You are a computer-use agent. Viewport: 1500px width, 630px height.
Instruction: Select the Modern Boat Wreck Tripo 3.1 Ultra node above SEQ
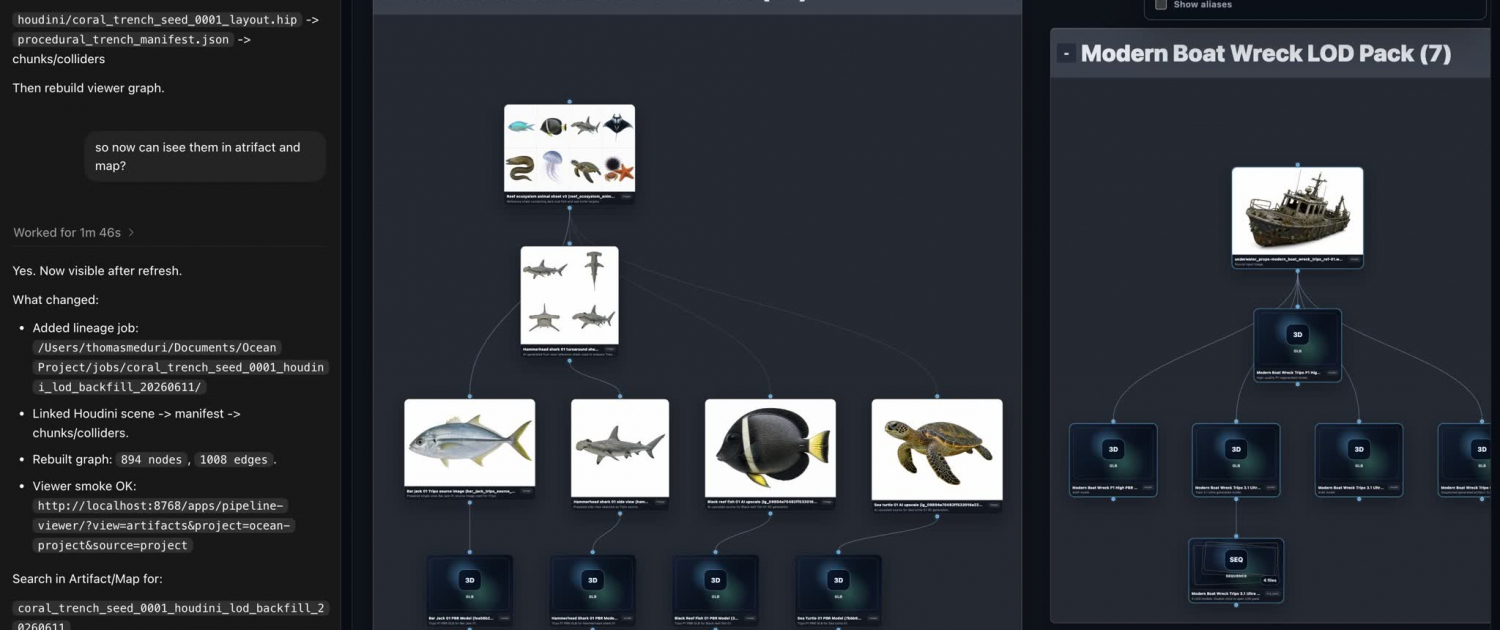[1236, 460]
